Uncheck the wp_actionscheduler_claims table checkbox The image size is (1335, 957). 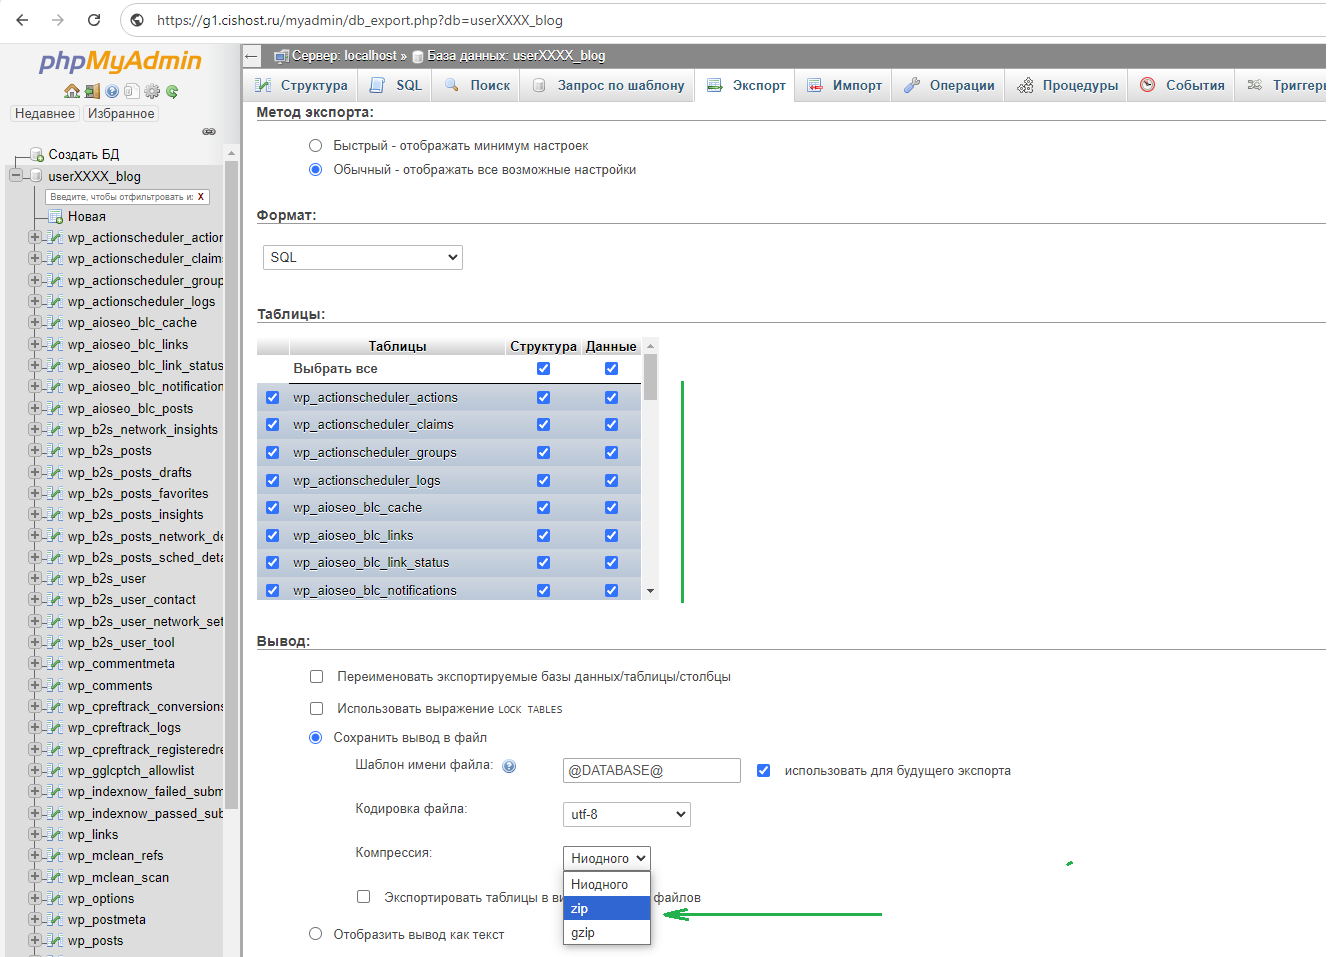point(272,425)
